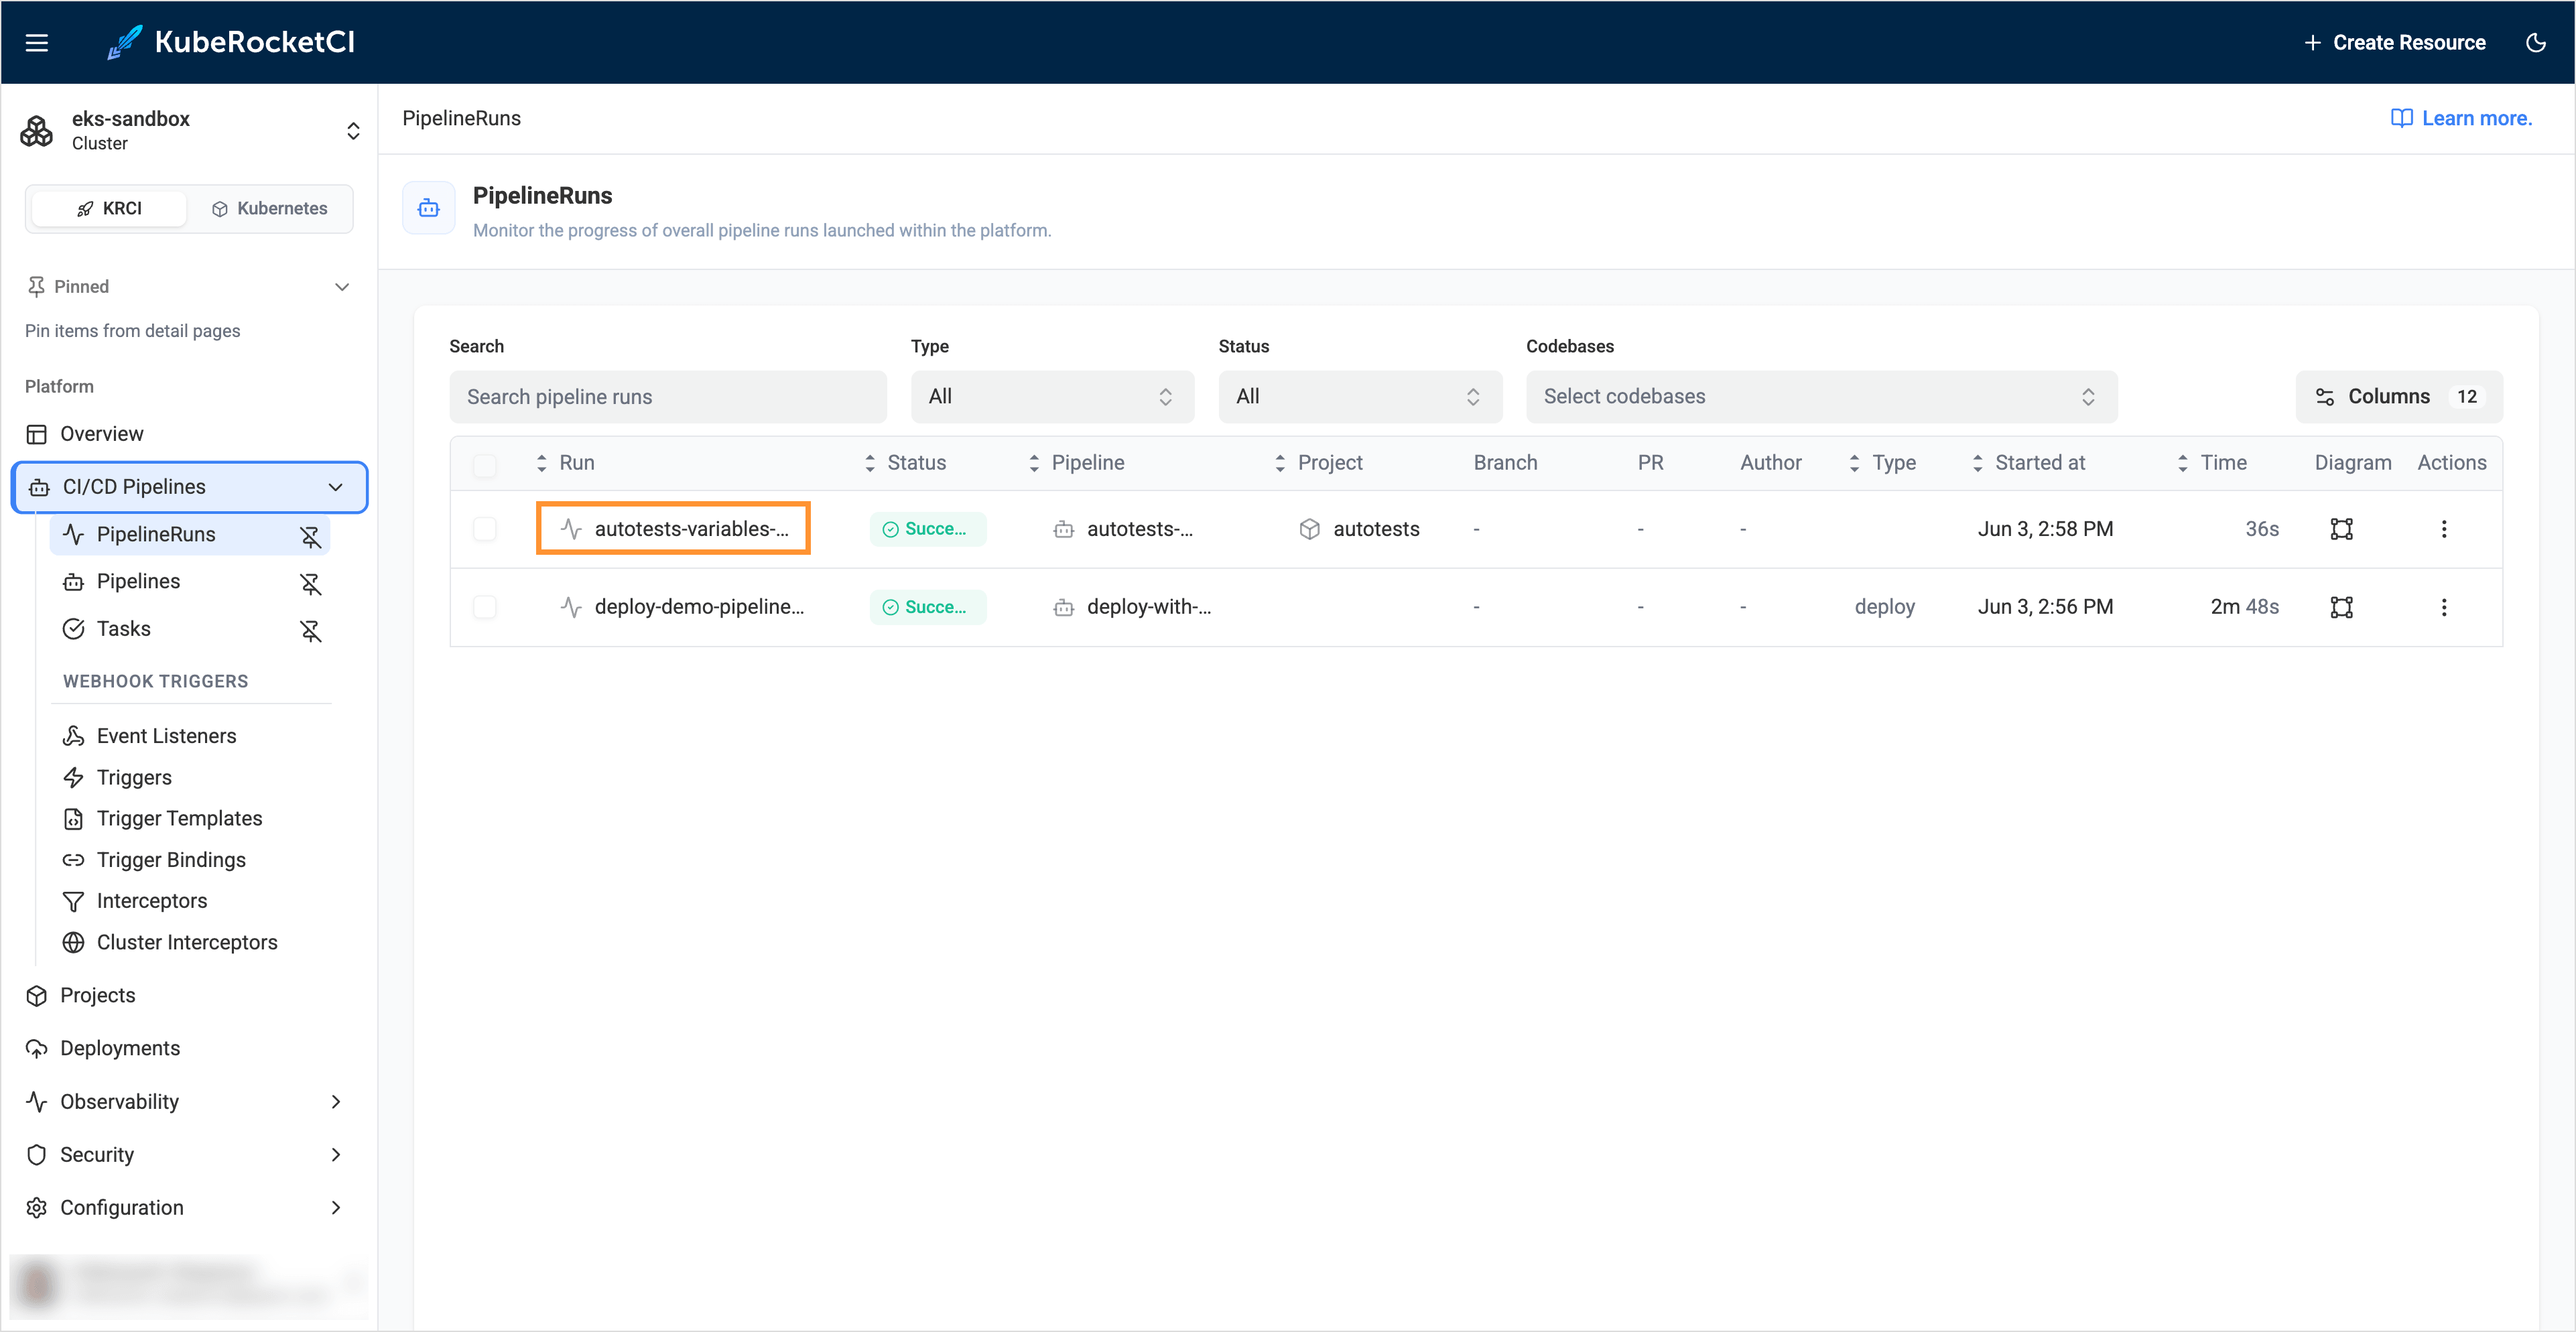Toggle dark mode with the moon icon
2576x1332 pixels.
[2535, 42]
